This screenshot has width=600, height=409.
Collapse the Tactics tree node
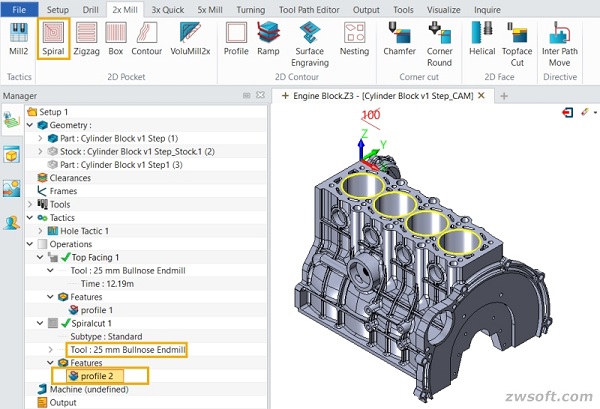pyautogui.click(x=30, y=217)
